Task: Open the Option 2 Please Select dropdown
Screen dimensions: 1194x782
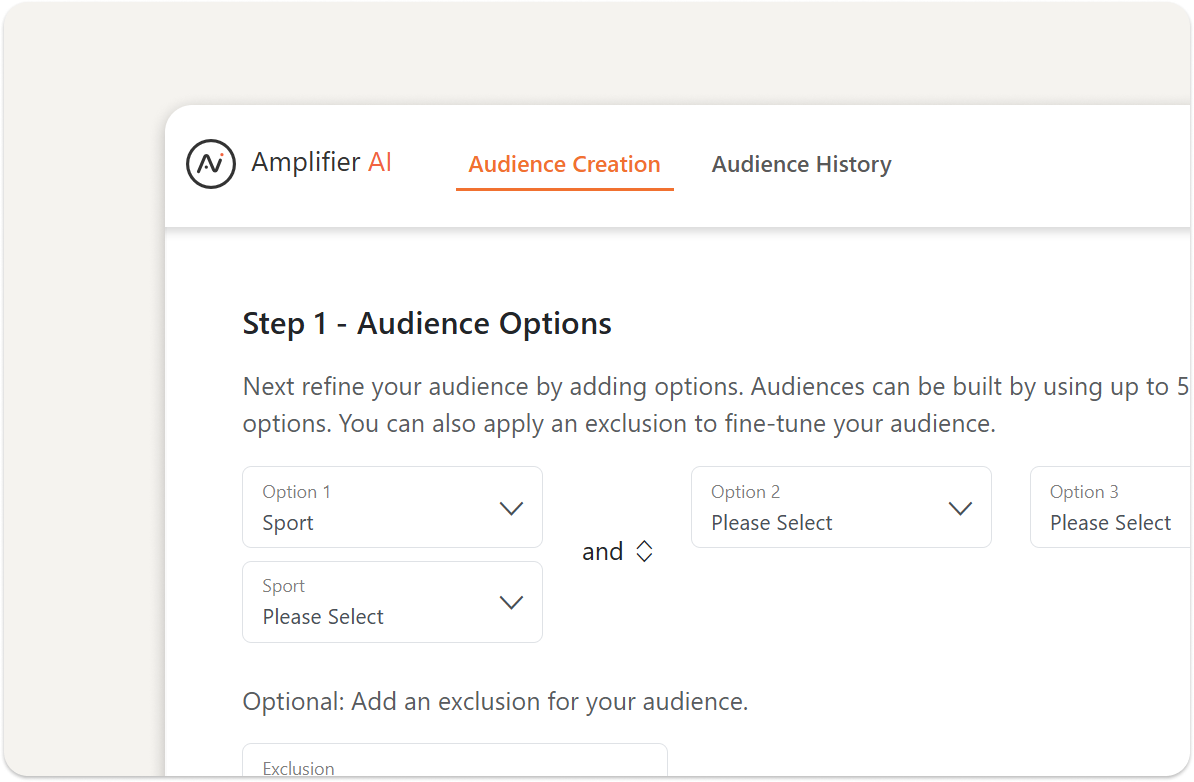Action: tap(840, 508)
